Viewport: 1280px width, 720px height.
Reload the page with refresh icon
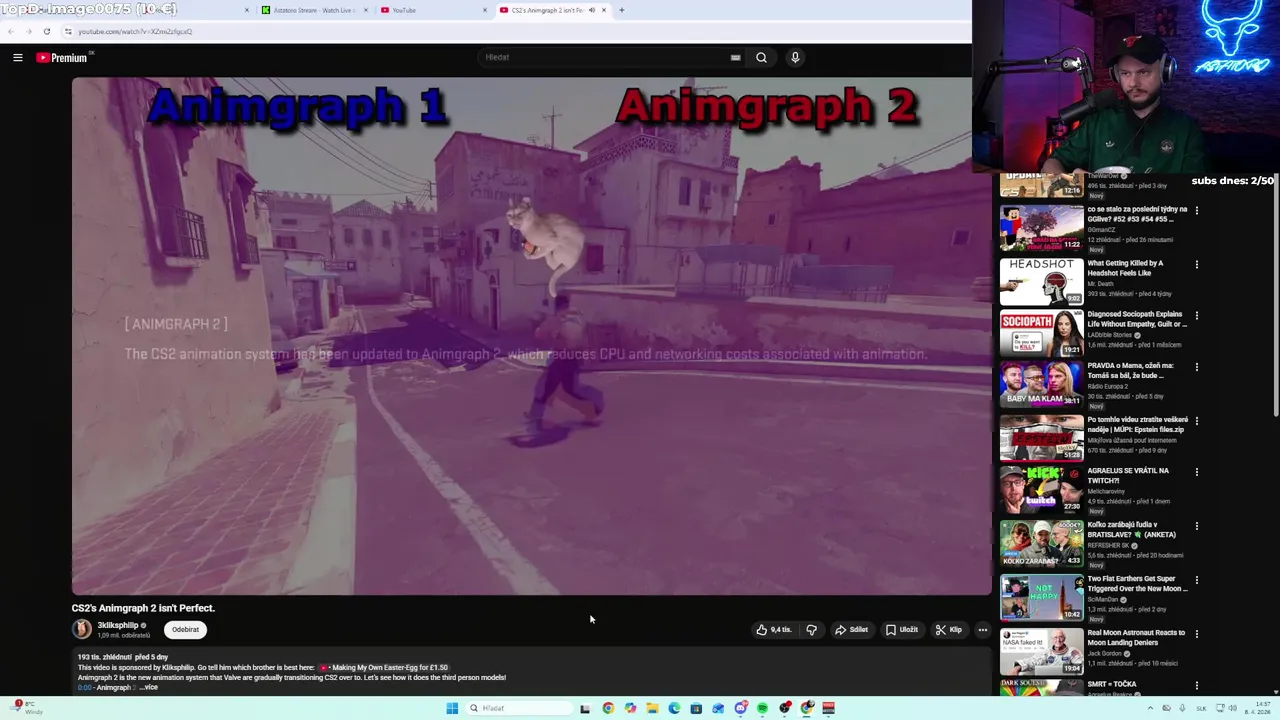point(46,31)
